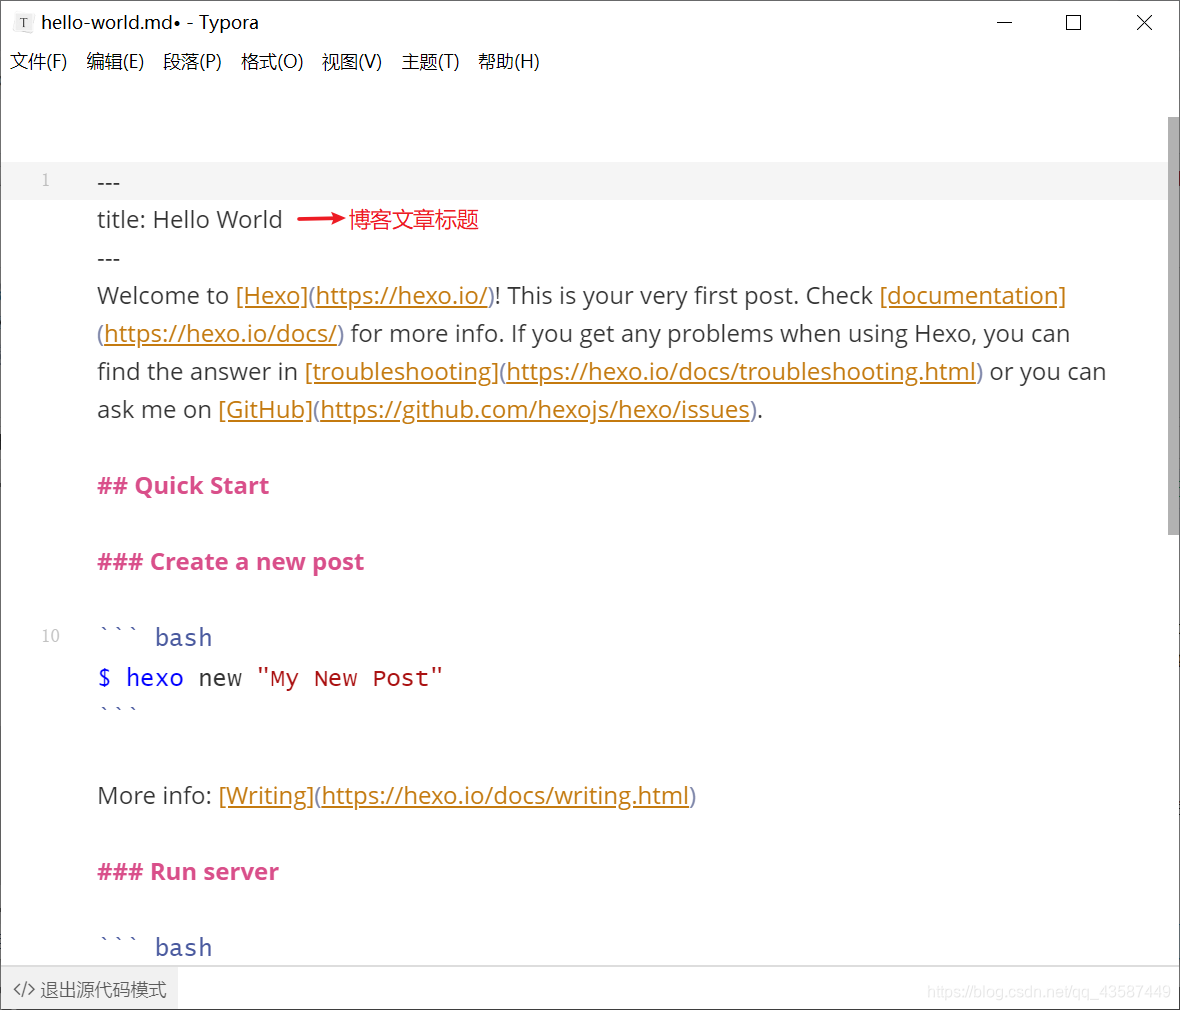Maximize the Typora window
Viewport: 1180px width, 1010px height.
click(1073, 23)
